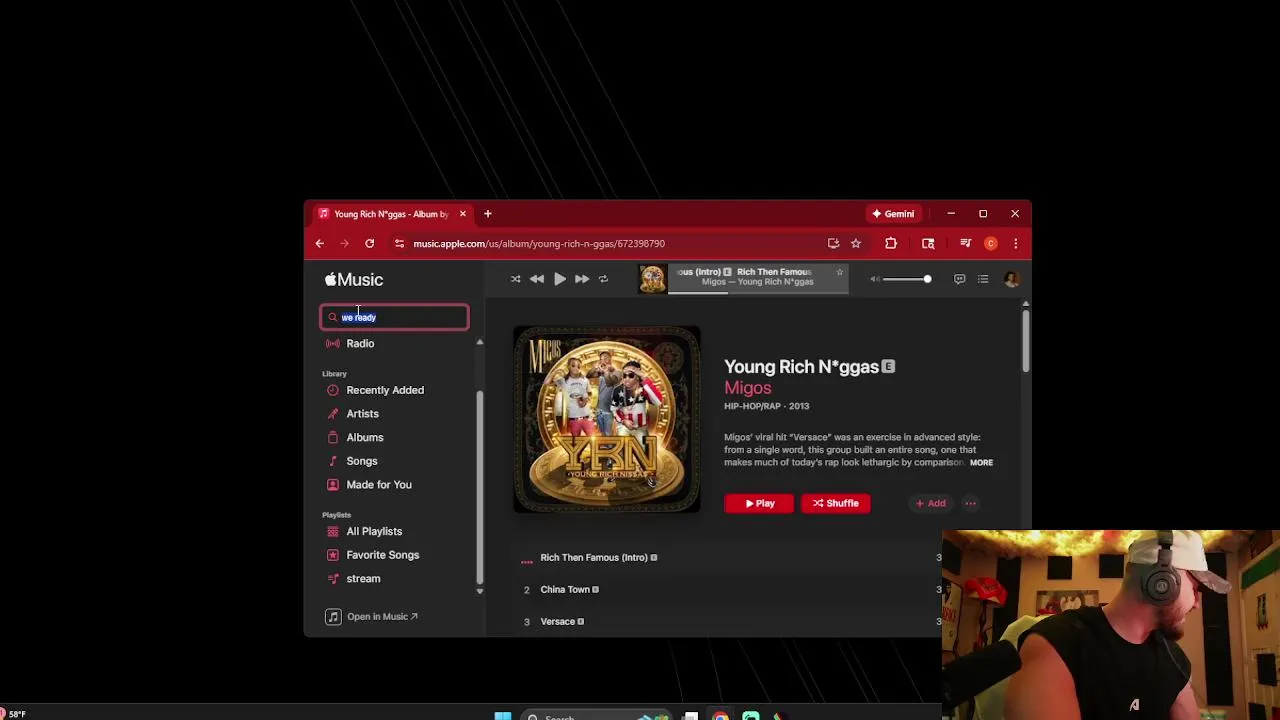Start playback with the top play icon
1280x720 pixels.
click(x=560, y=279)
